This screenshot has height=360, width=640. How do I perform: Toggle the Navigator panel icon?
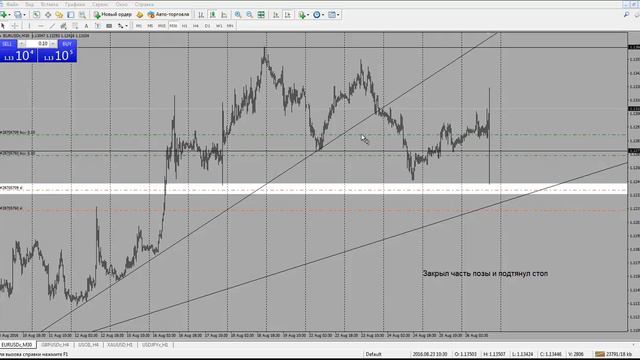click(59, 15)
